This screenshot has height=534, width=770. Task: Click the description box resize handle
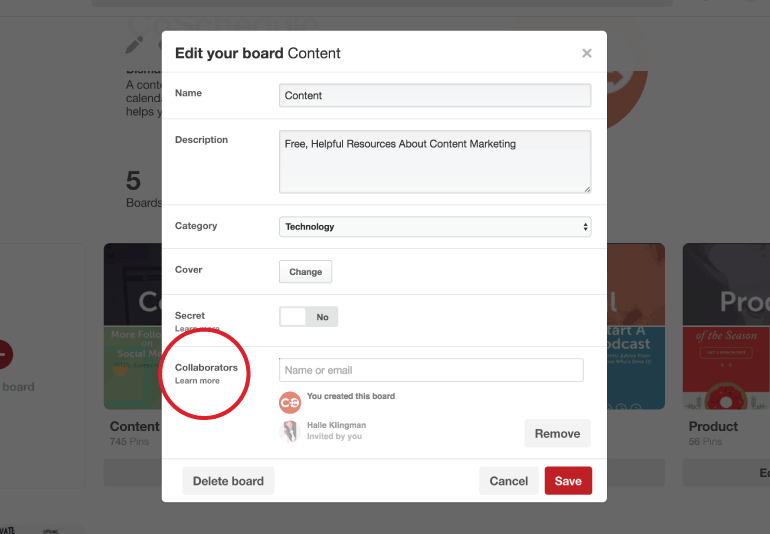[x=586, y=188]
